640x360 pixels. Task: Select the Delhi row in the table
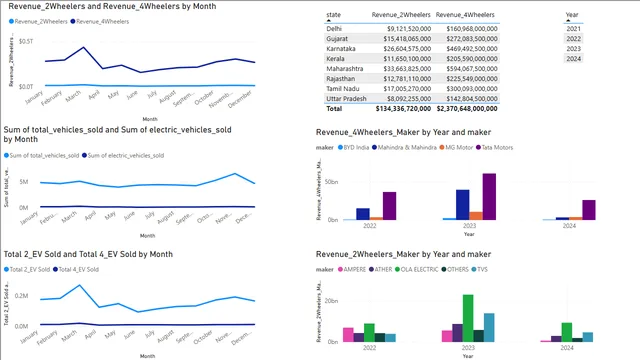click(x=412, y=29)
